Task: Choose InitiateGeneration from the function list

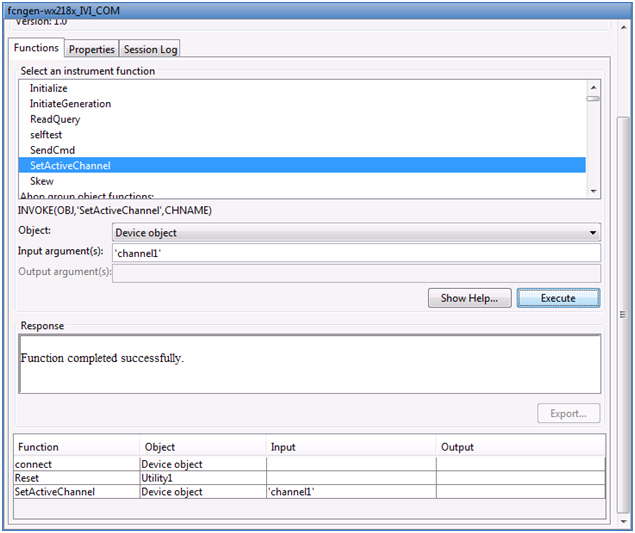Action: click(x=70, y=104)
